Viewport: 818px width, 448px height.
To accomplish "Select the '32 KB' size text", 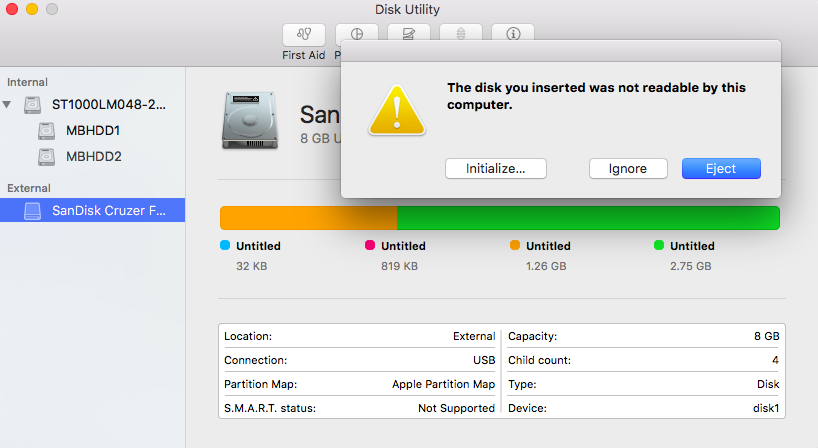I will [251, 267].
